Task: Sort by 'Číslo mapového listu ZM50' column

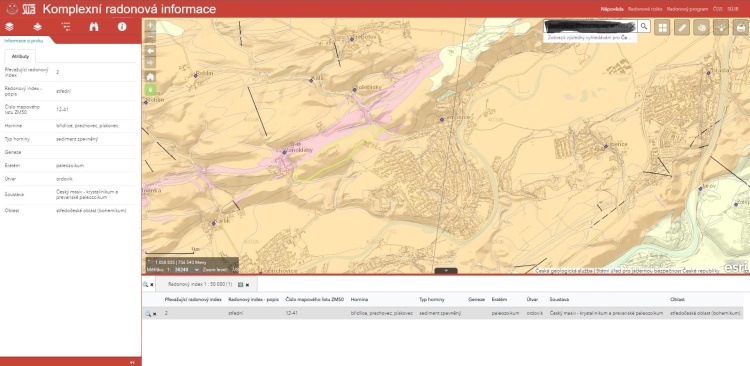Action: pyautogui.click(x=315, y=299)
